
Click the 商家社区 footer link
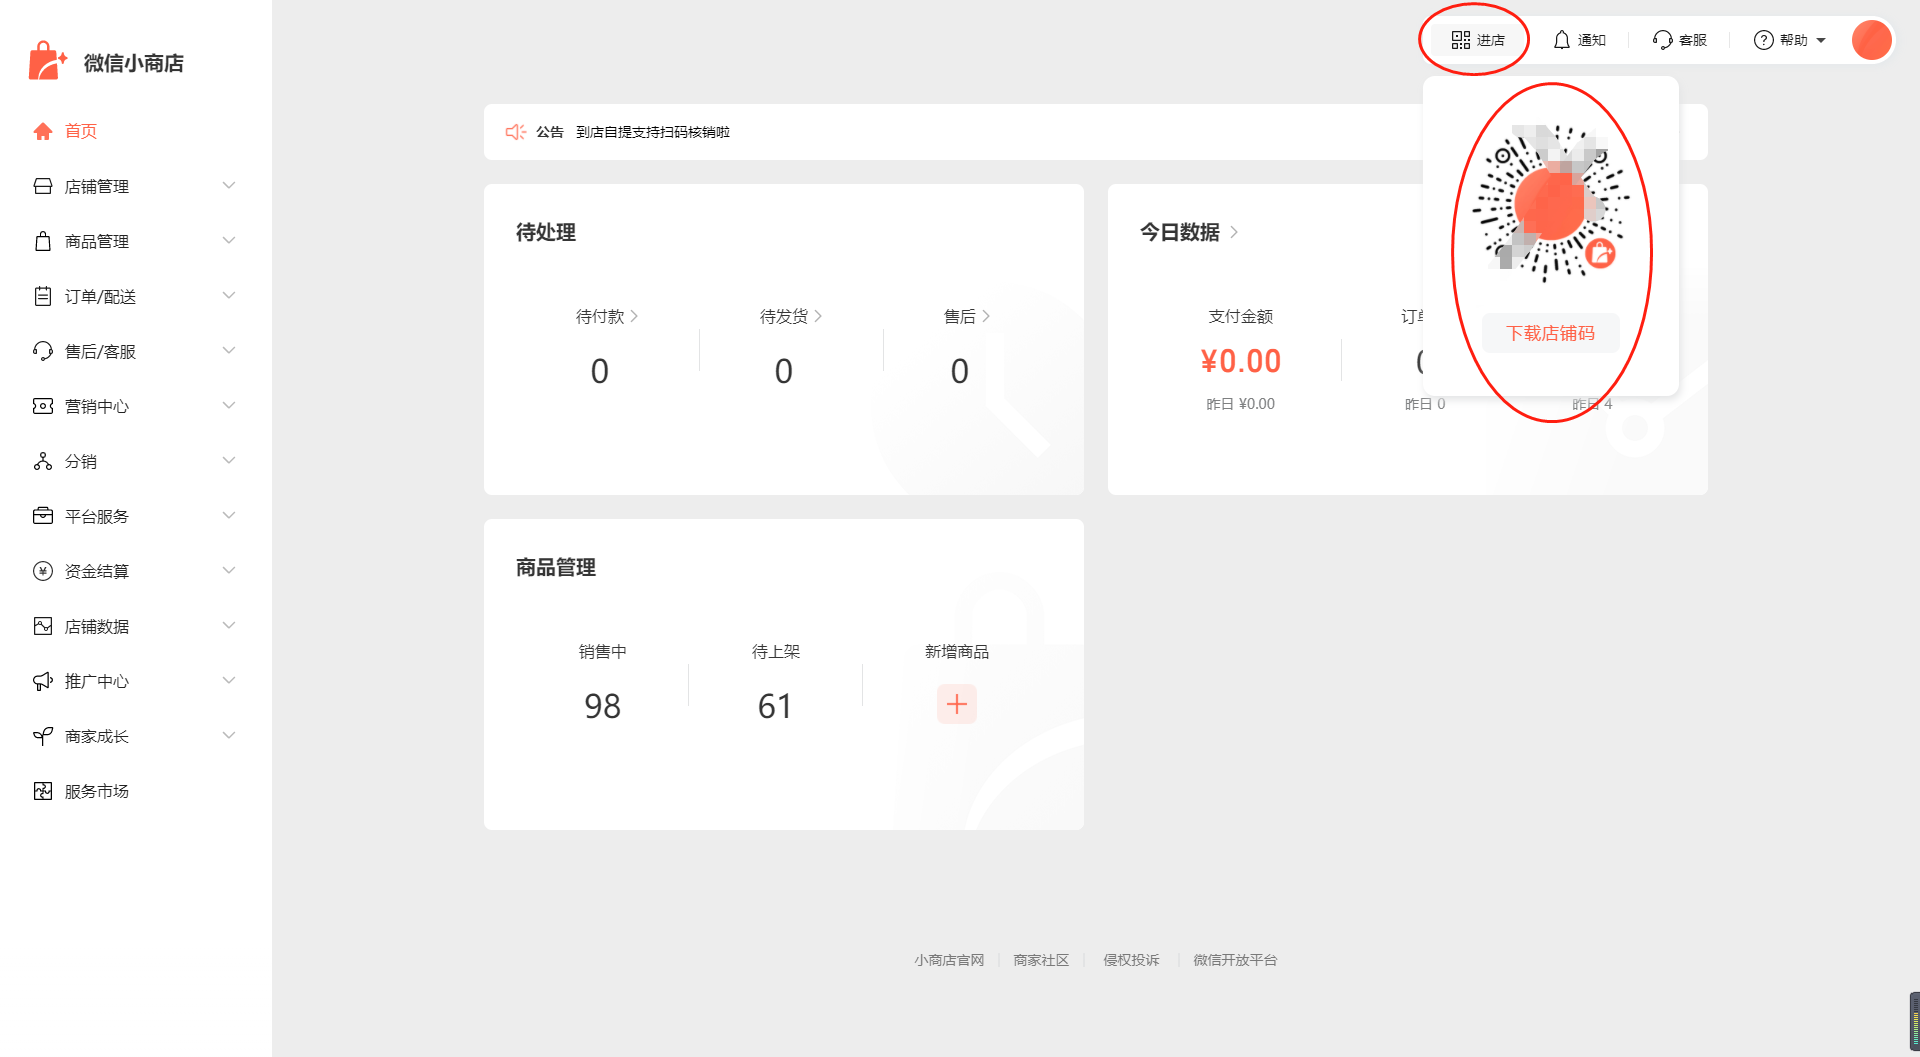[x=1041, y=960]
